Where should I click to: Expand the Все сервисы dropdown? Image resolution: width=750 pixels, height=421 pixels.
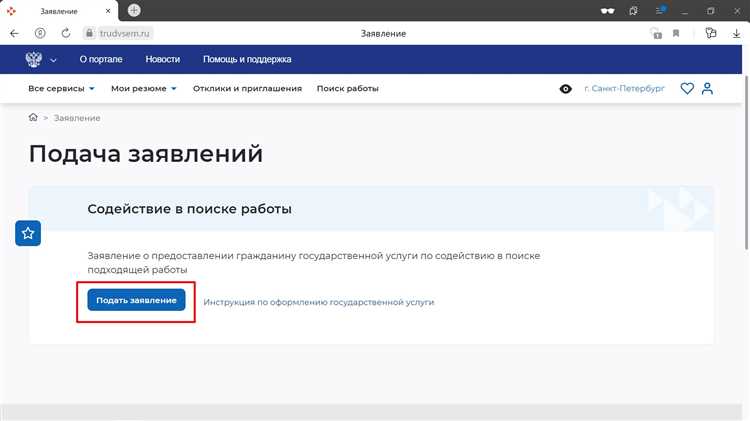[x=61, y=89]
